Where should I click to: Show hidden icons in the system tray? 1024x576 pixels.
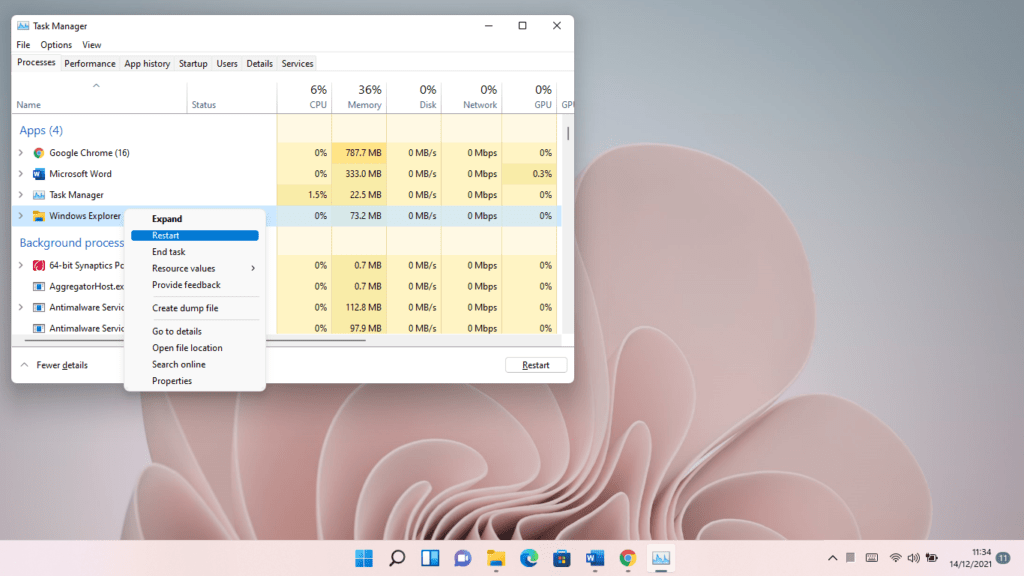pyautogui.click(x=833, y=557)
